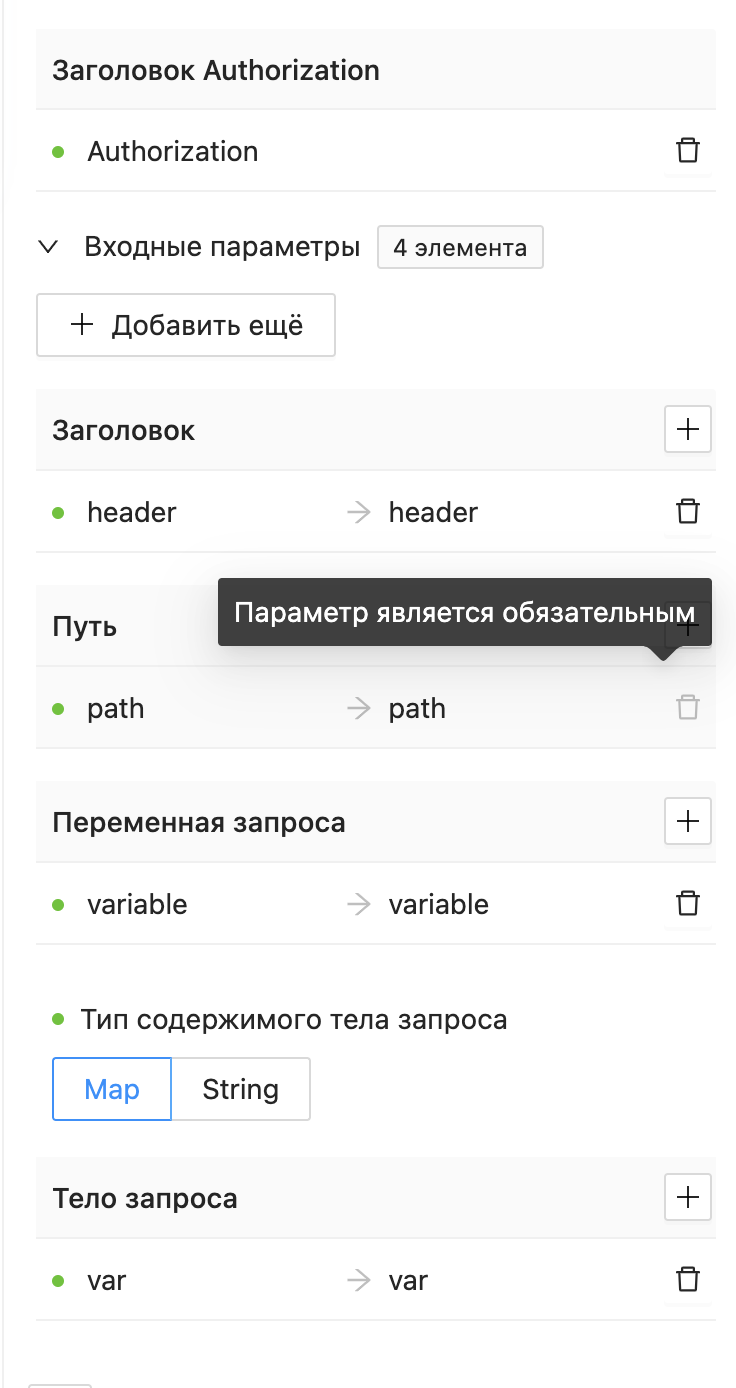Image resolution: width=736 pixels, height=1388 pixels.
Task: Click the arrow mapping icon beside header
Action: [356, 512]
